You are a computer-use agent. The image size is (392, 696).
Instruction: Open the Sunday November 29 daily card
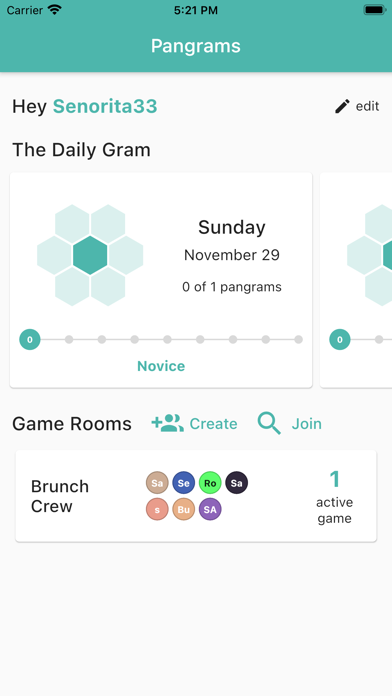161,280
